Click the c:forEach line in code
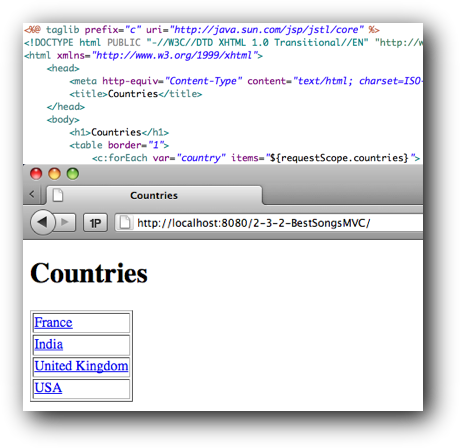The height and width of the screenshot is (448, 460). pyautogui.click(x=256, y=158)
